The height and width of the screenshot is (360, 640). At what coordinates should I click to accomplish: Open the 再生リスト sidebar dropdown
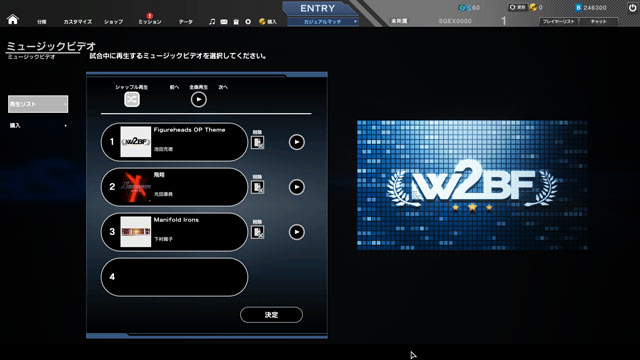pyautogui.click(x=38, y=104)
